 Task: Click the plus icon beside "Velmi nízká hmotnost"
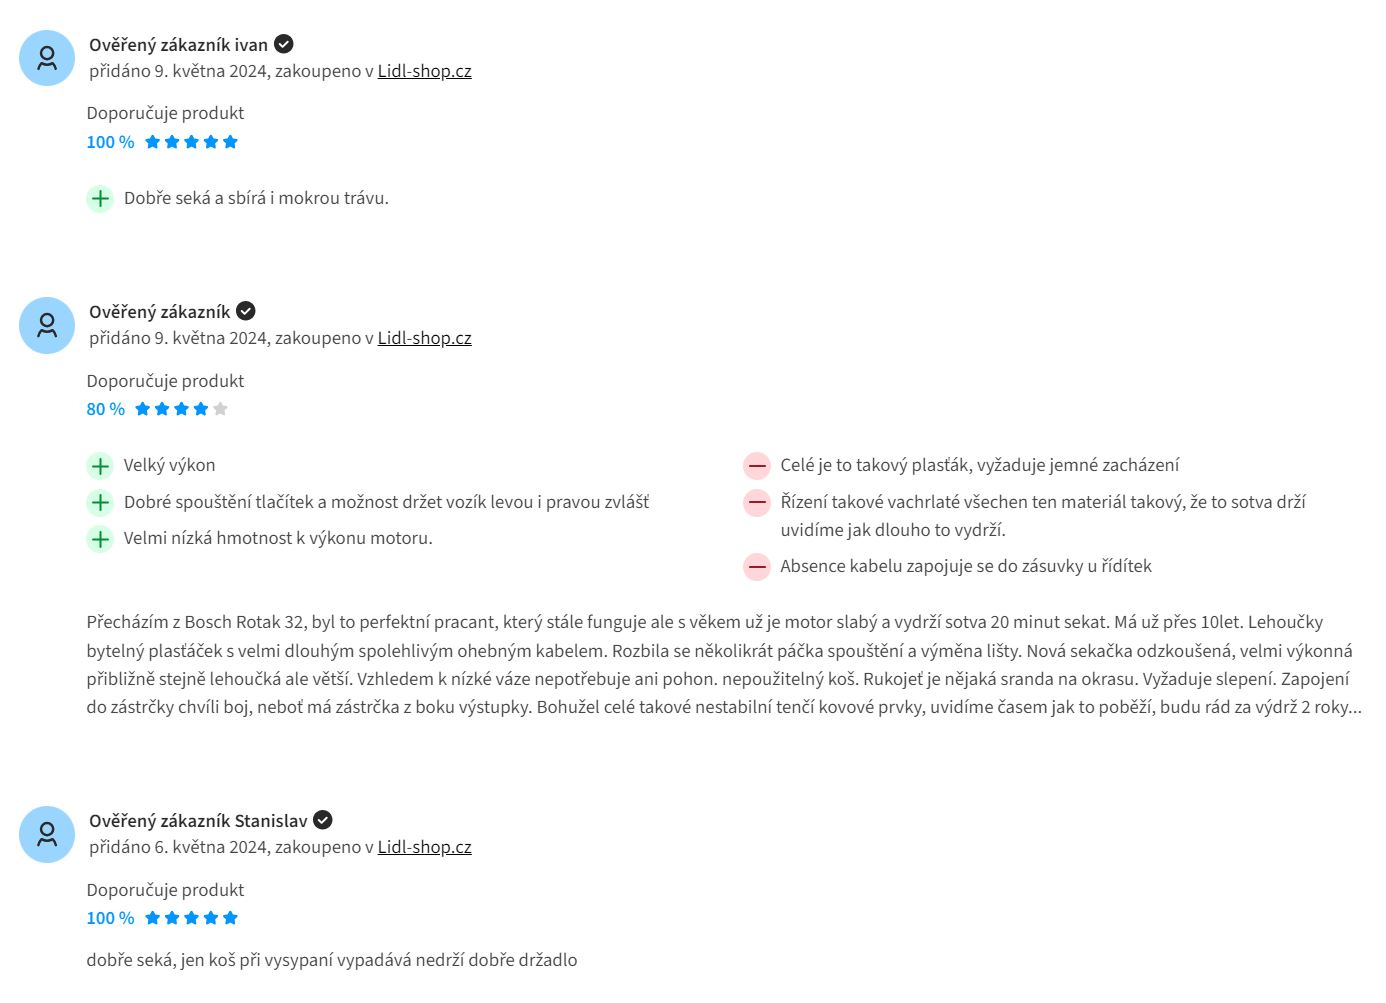(100, 539)
